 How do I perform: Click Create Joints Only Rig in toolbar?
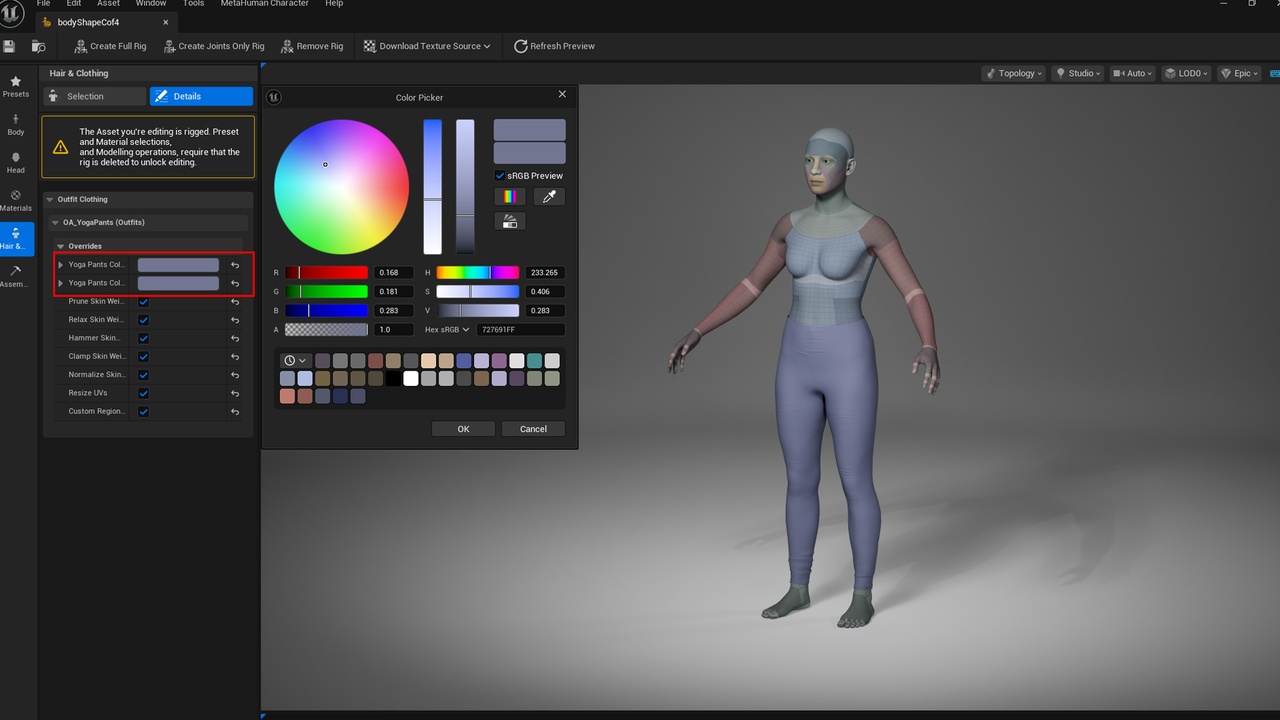click(x=214, y=46)
